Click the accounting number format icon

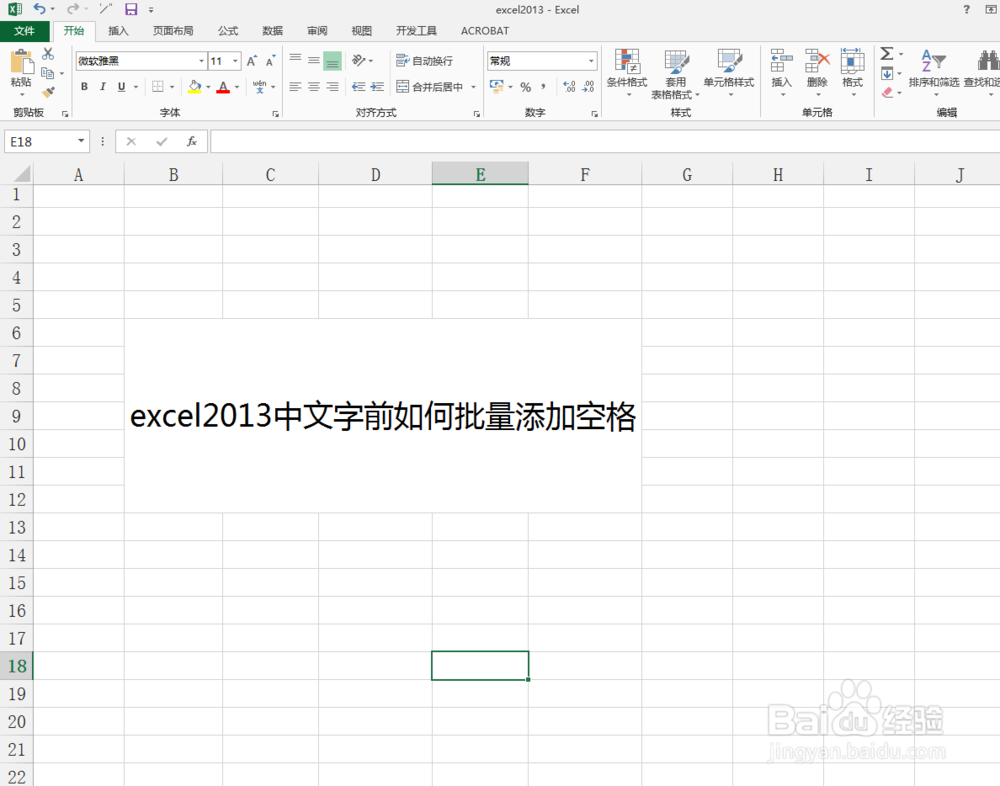(x=497, y=86)
